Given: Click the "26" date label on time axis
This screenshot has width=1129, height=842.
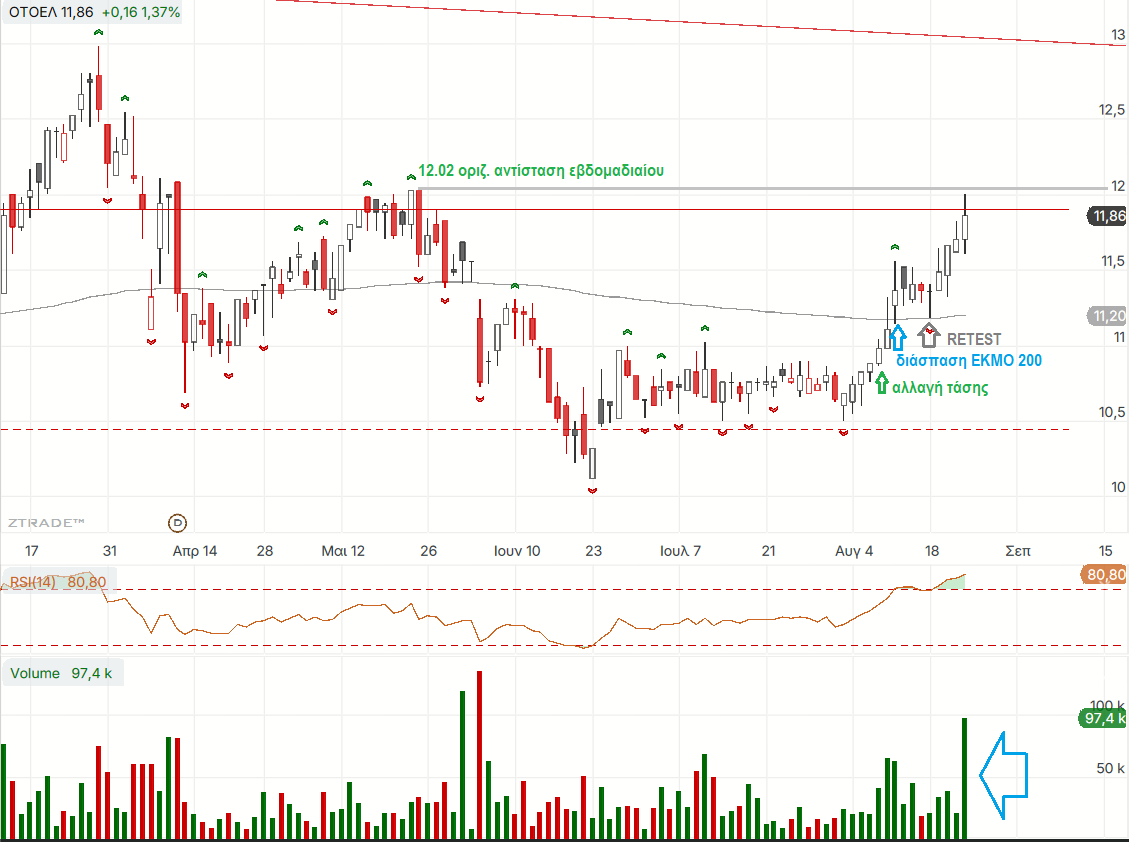Looking at the screenshot, I should pyautogui.click(x=428, y=551).
